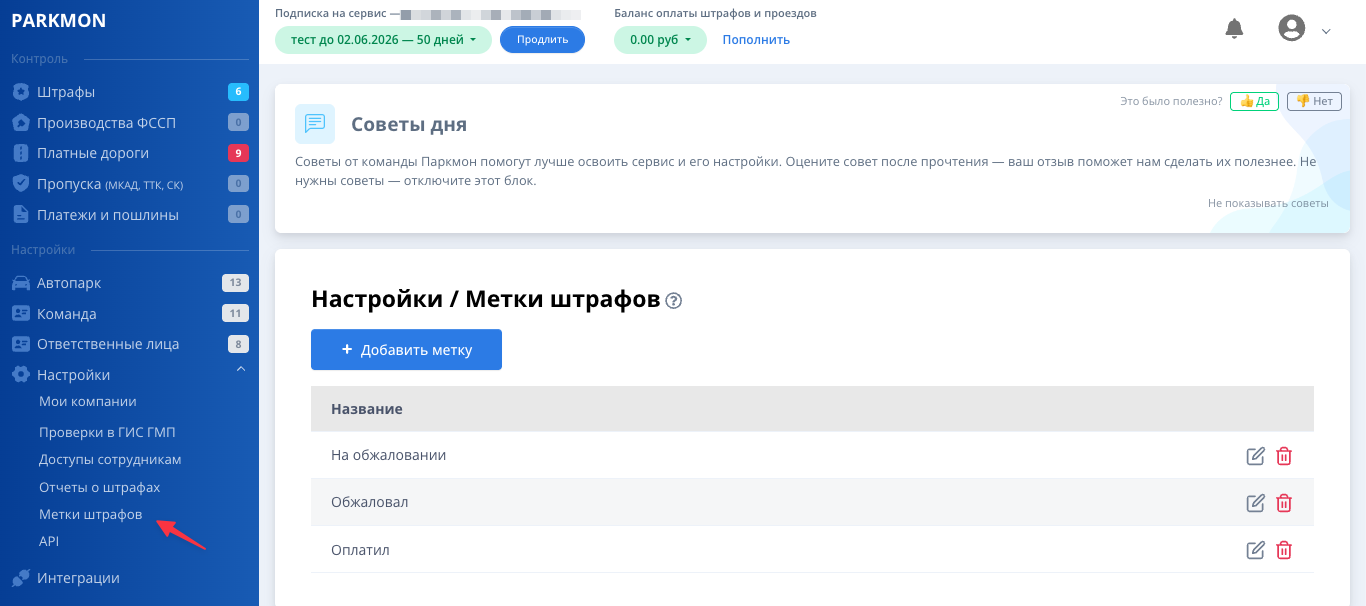The image size is (1366, 606).
Task: Go to «Автопарк» in the sidebar
Action: pyautogui.click(x=69, y=283)
